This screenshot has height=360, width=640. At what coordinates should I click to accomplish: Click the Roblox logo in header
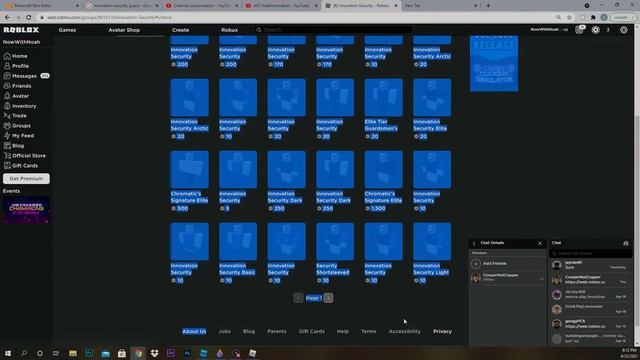click(x=21, y=30)
